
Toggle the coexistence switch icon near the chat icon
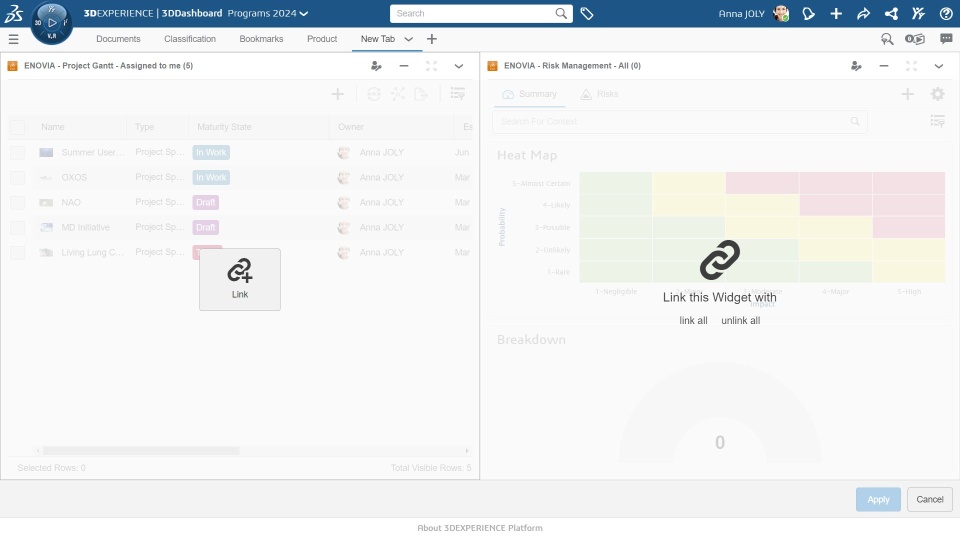click(x=915, y=39)
